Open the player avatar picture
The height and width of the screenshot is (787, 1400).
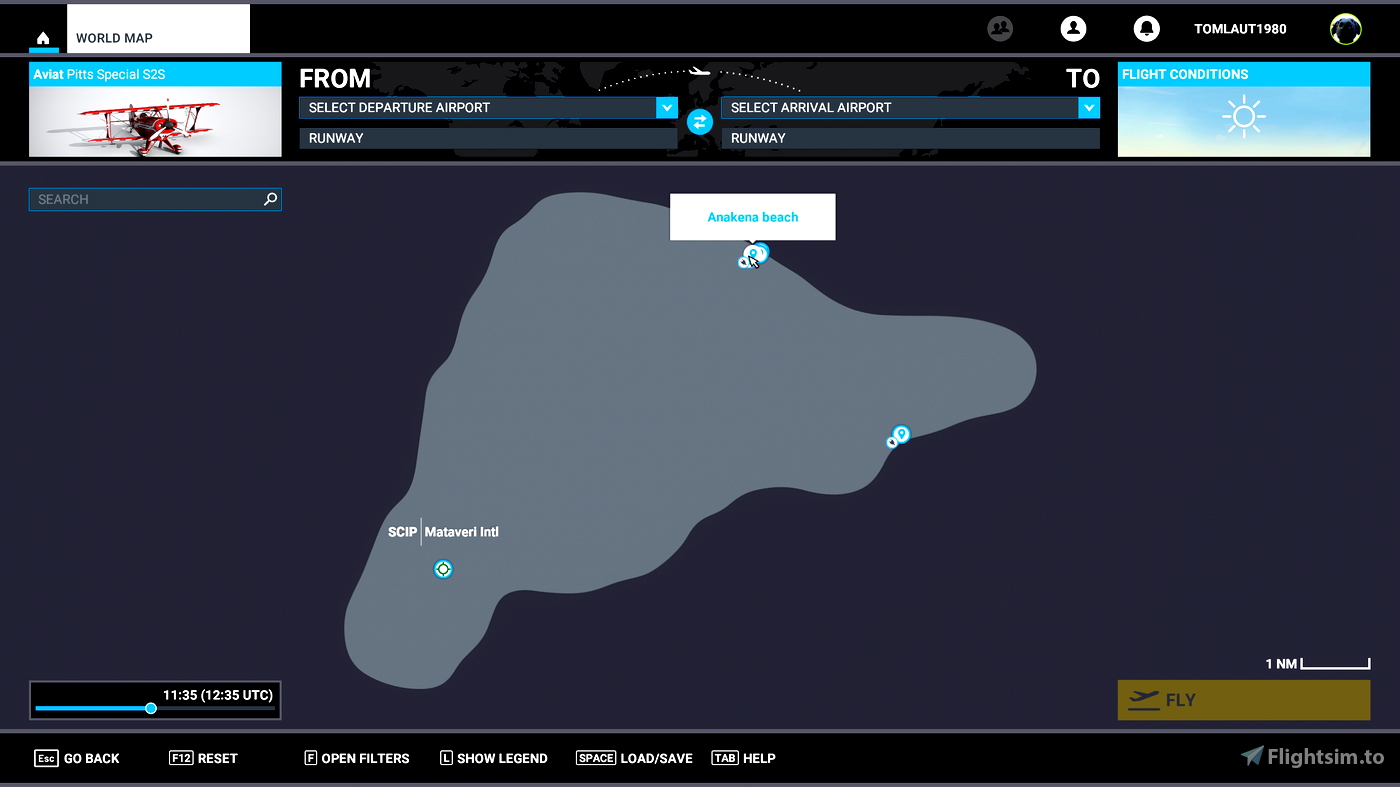(x=1346, y=29)
